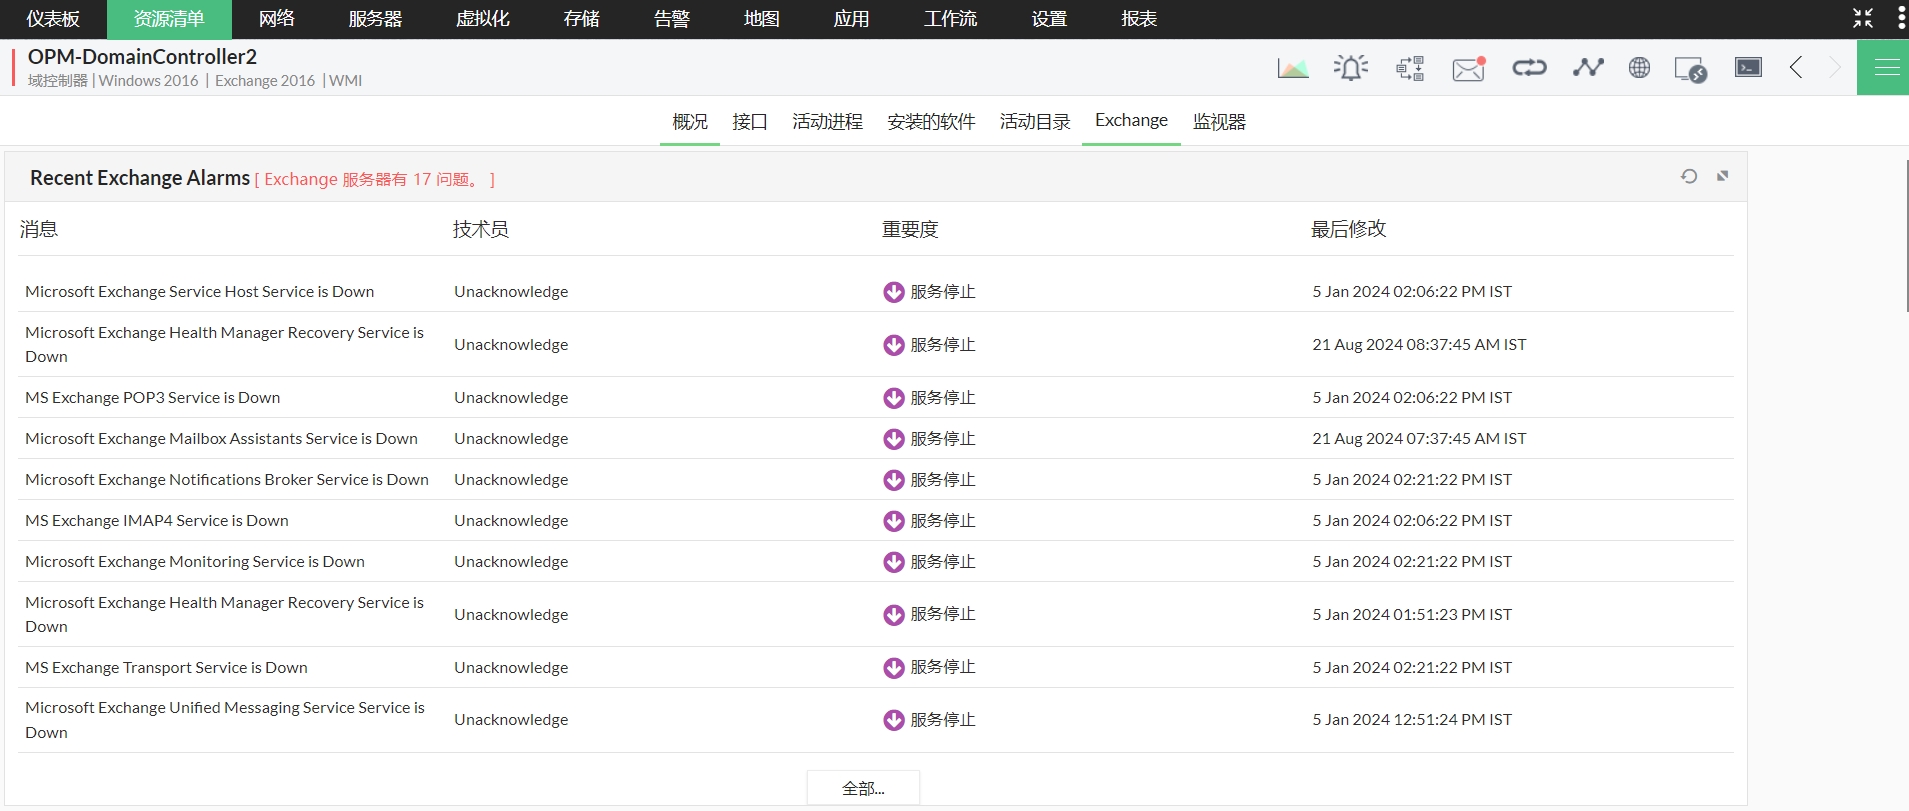Click severity icon of Service Host alarm
Image resolution: width=1909 pixels, height=811 pixels.
coord(894,292)
